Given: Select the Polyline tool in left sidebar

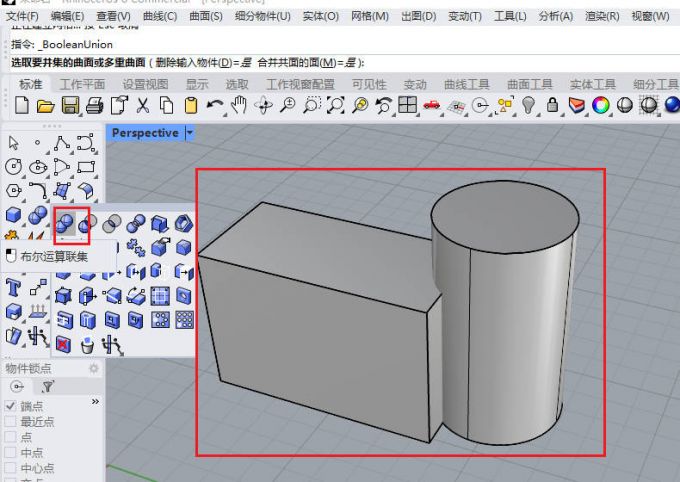Looking at the screenshot, I should click(62, 143).
